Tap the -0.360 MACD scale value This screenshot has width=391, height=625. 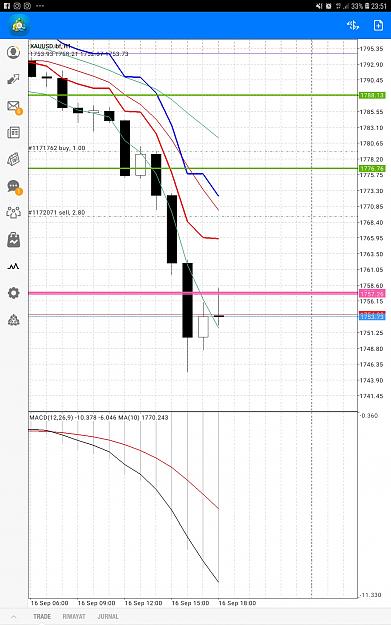point(368,415)
